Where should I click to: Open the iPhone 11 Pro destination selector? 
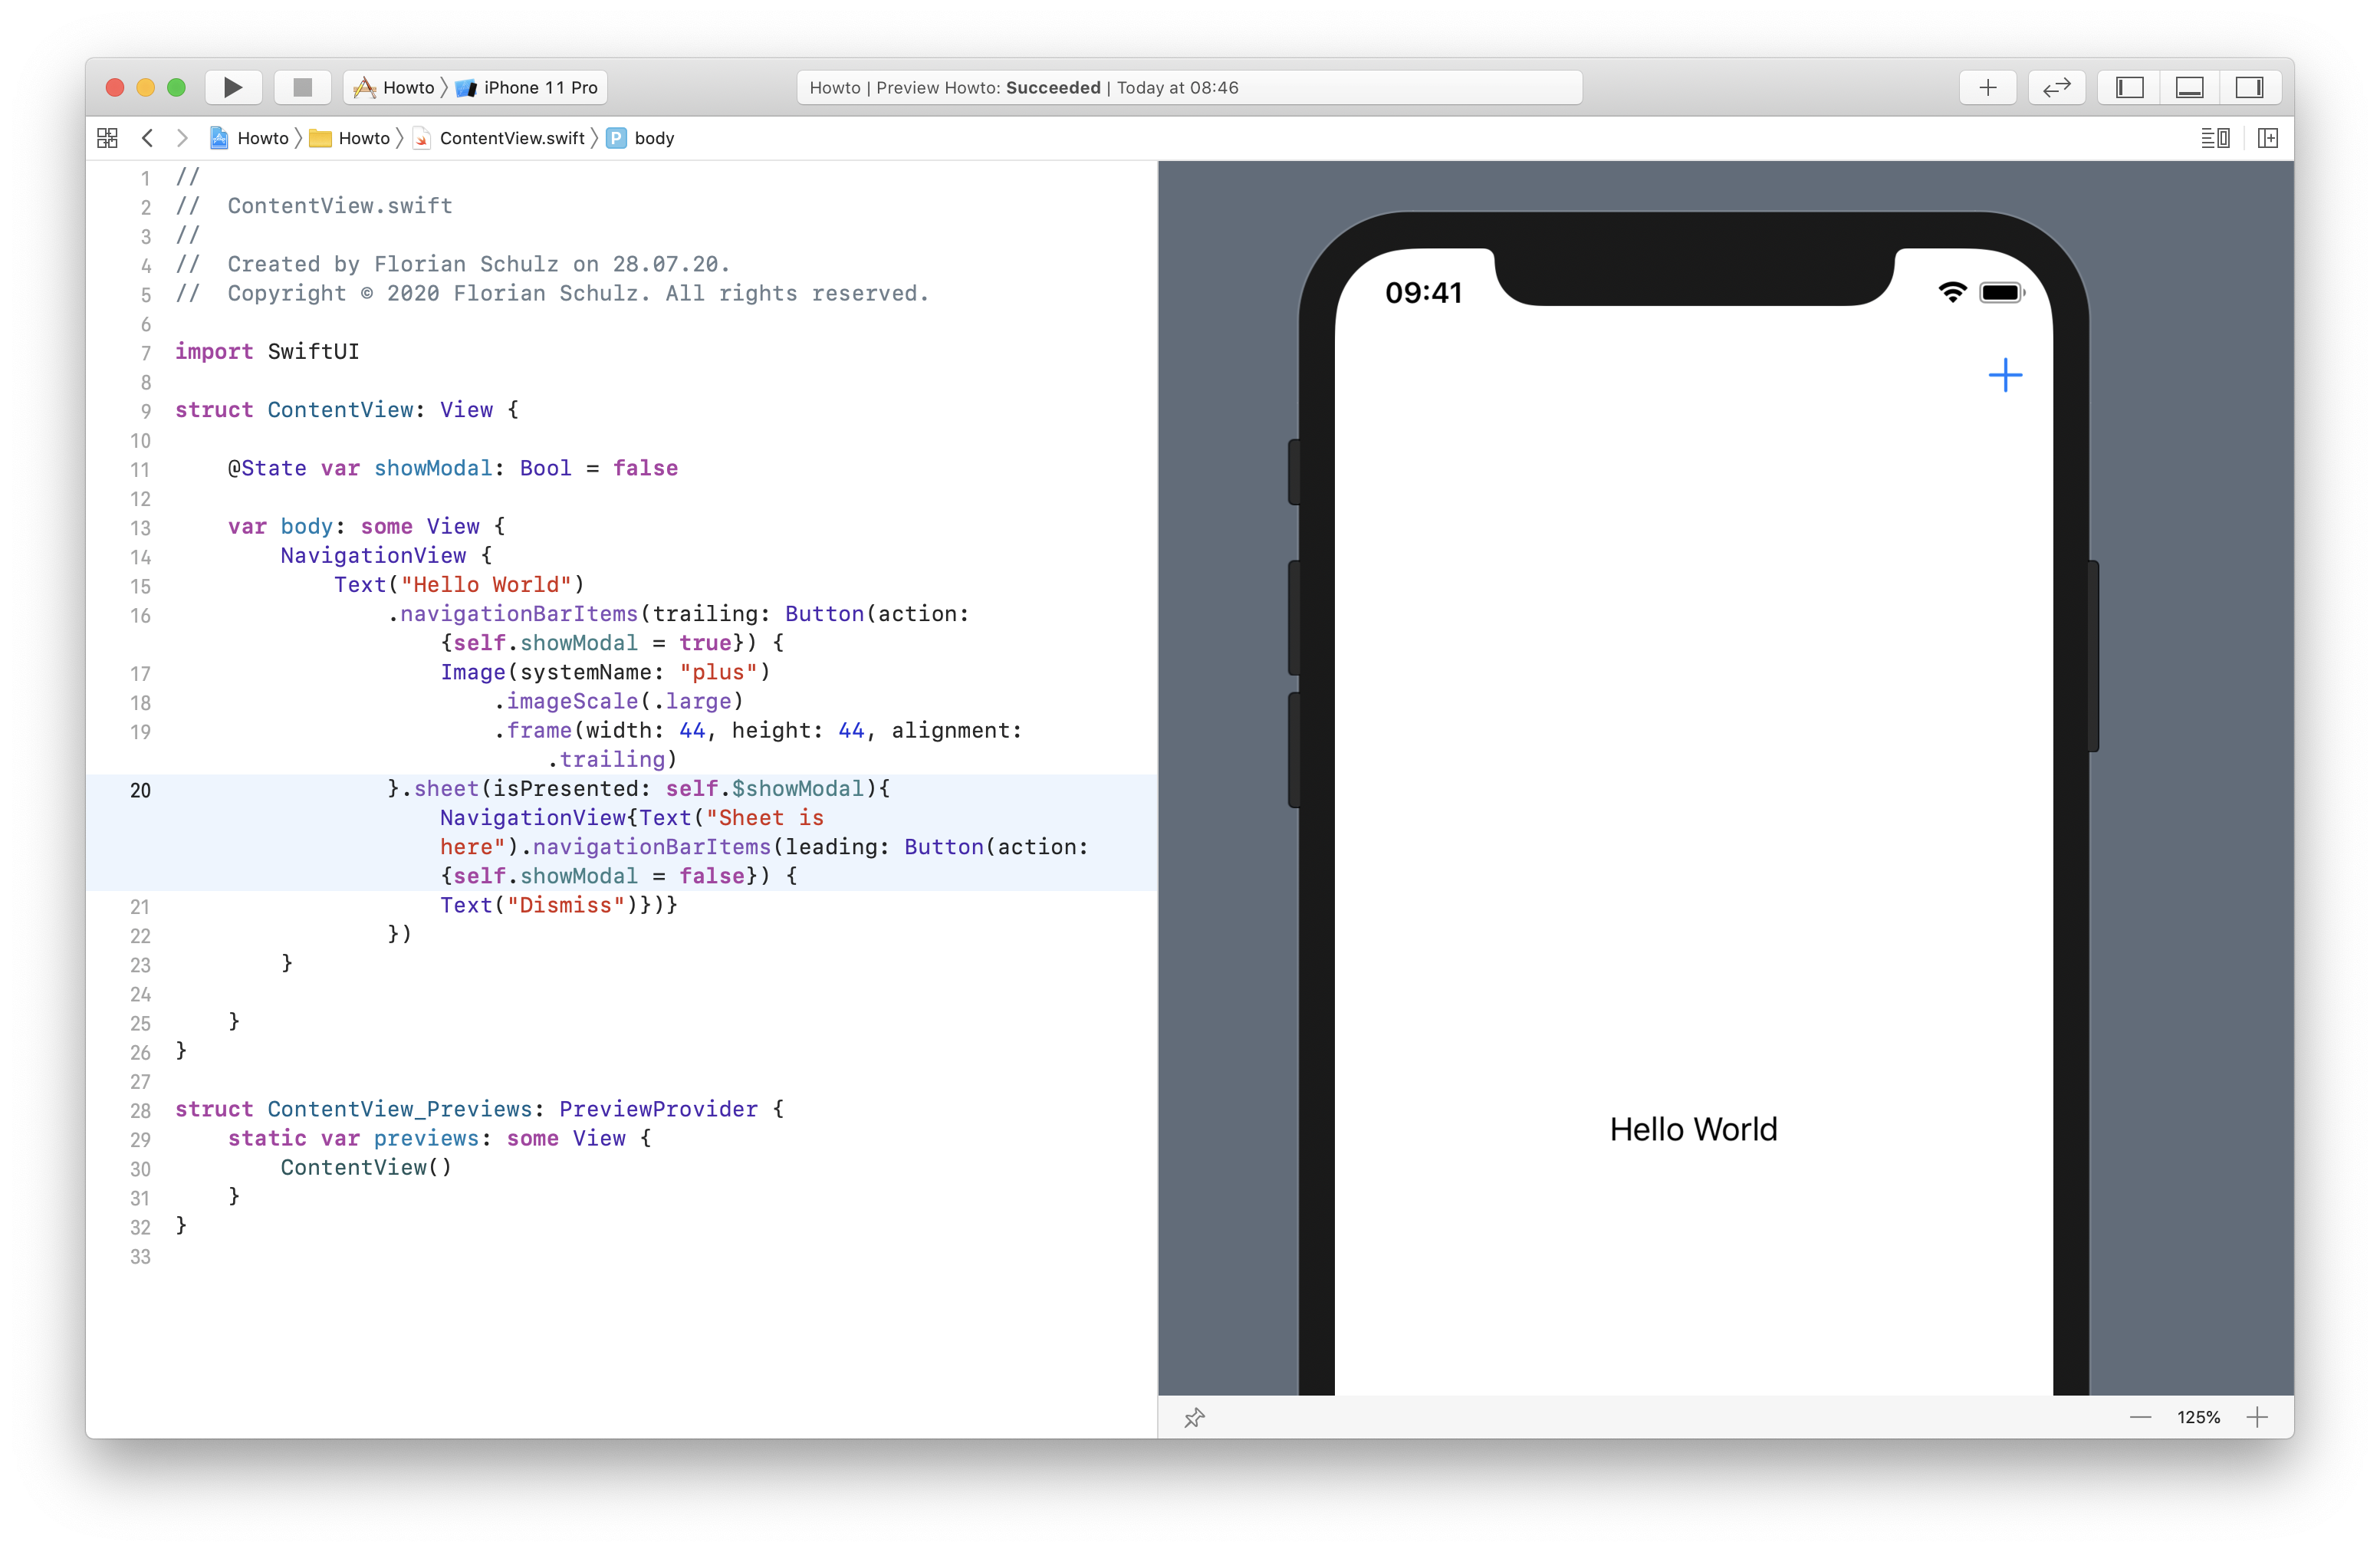527,87
